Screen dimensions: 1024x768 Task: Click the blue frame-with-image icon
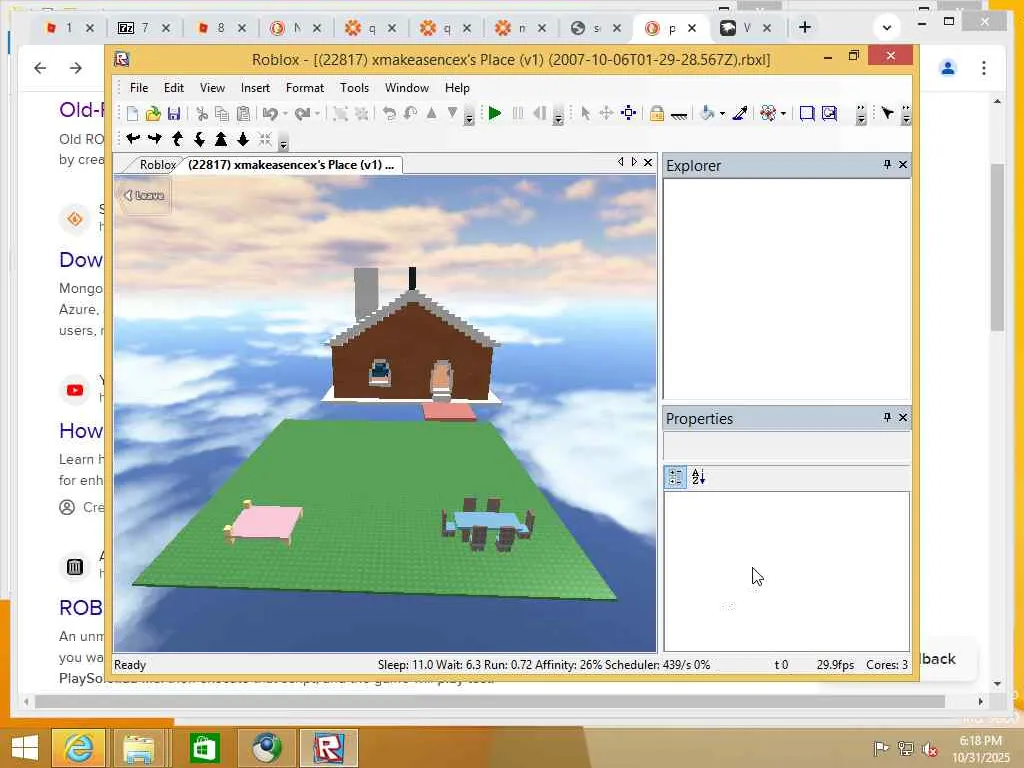tap(829, 114)
